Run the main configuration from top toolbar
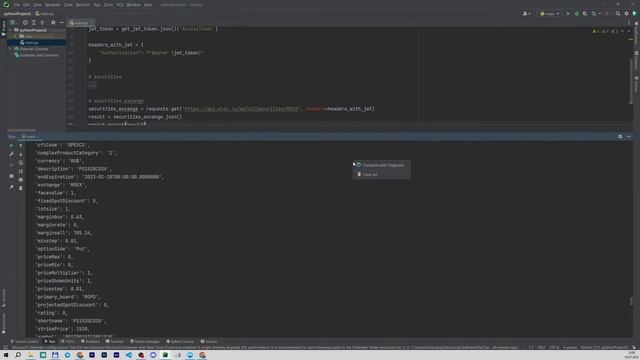This screenshot has height=360, width=640. click(568, 14)
